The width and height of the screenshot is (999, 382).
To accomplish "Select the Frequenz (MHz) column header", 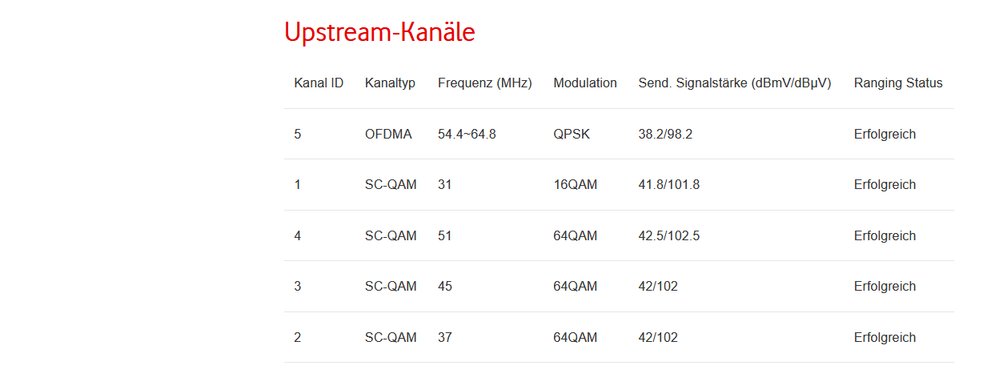I will [x=485, y=83].
